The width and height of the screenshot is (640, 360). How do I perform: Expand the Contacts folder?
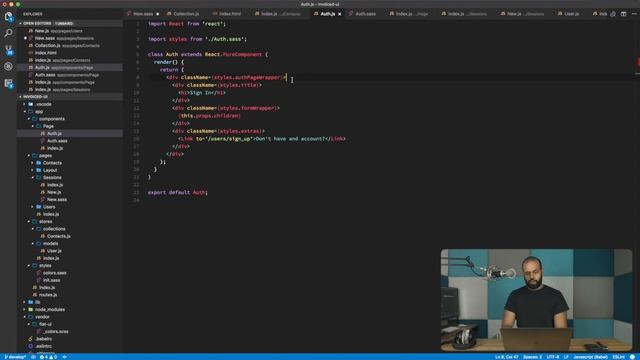point(33,163)
